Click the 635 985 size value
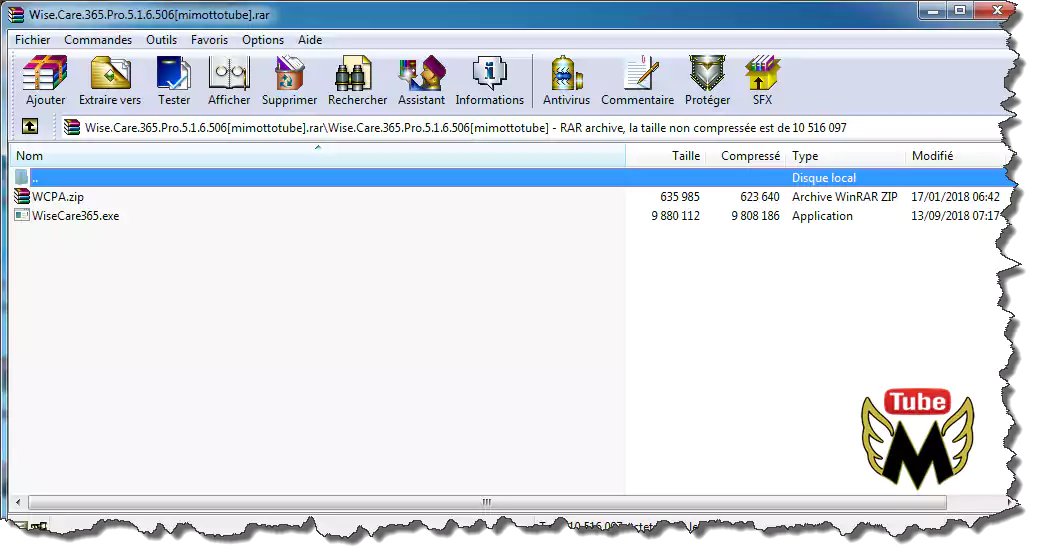1043x560 pixels. 680,197
